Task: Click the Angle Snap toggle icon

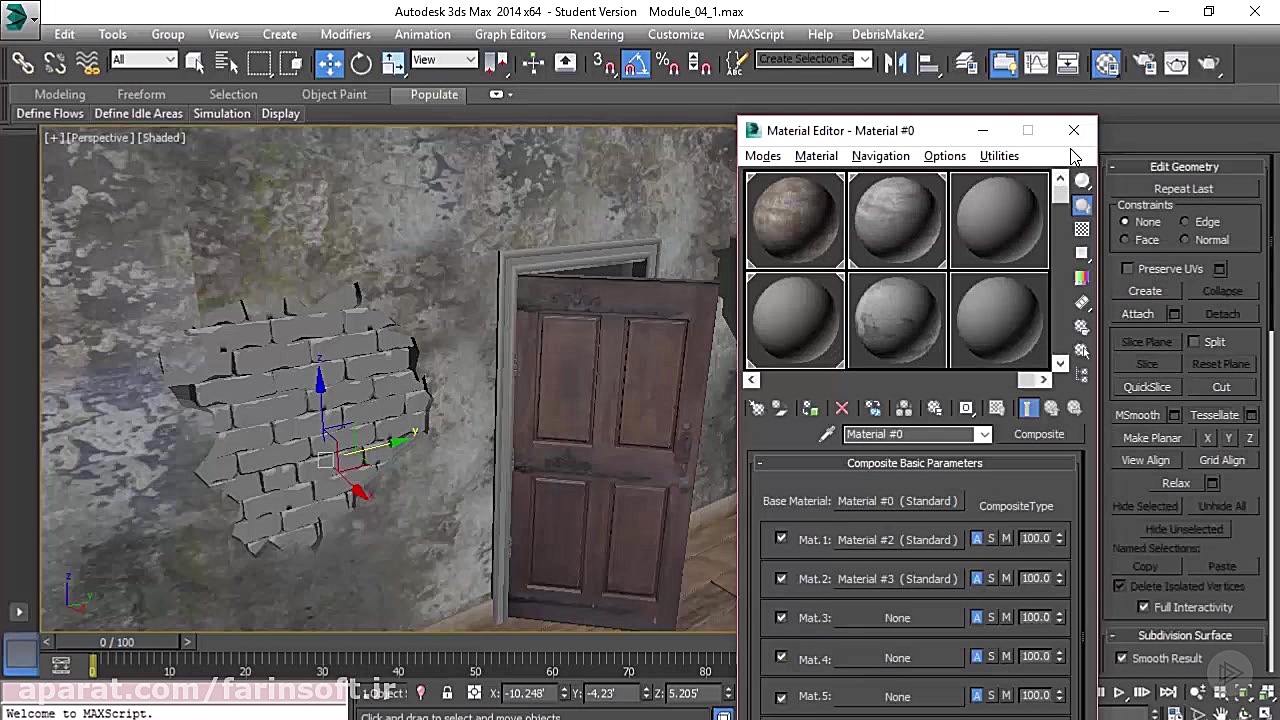Action: pos(635,63)
